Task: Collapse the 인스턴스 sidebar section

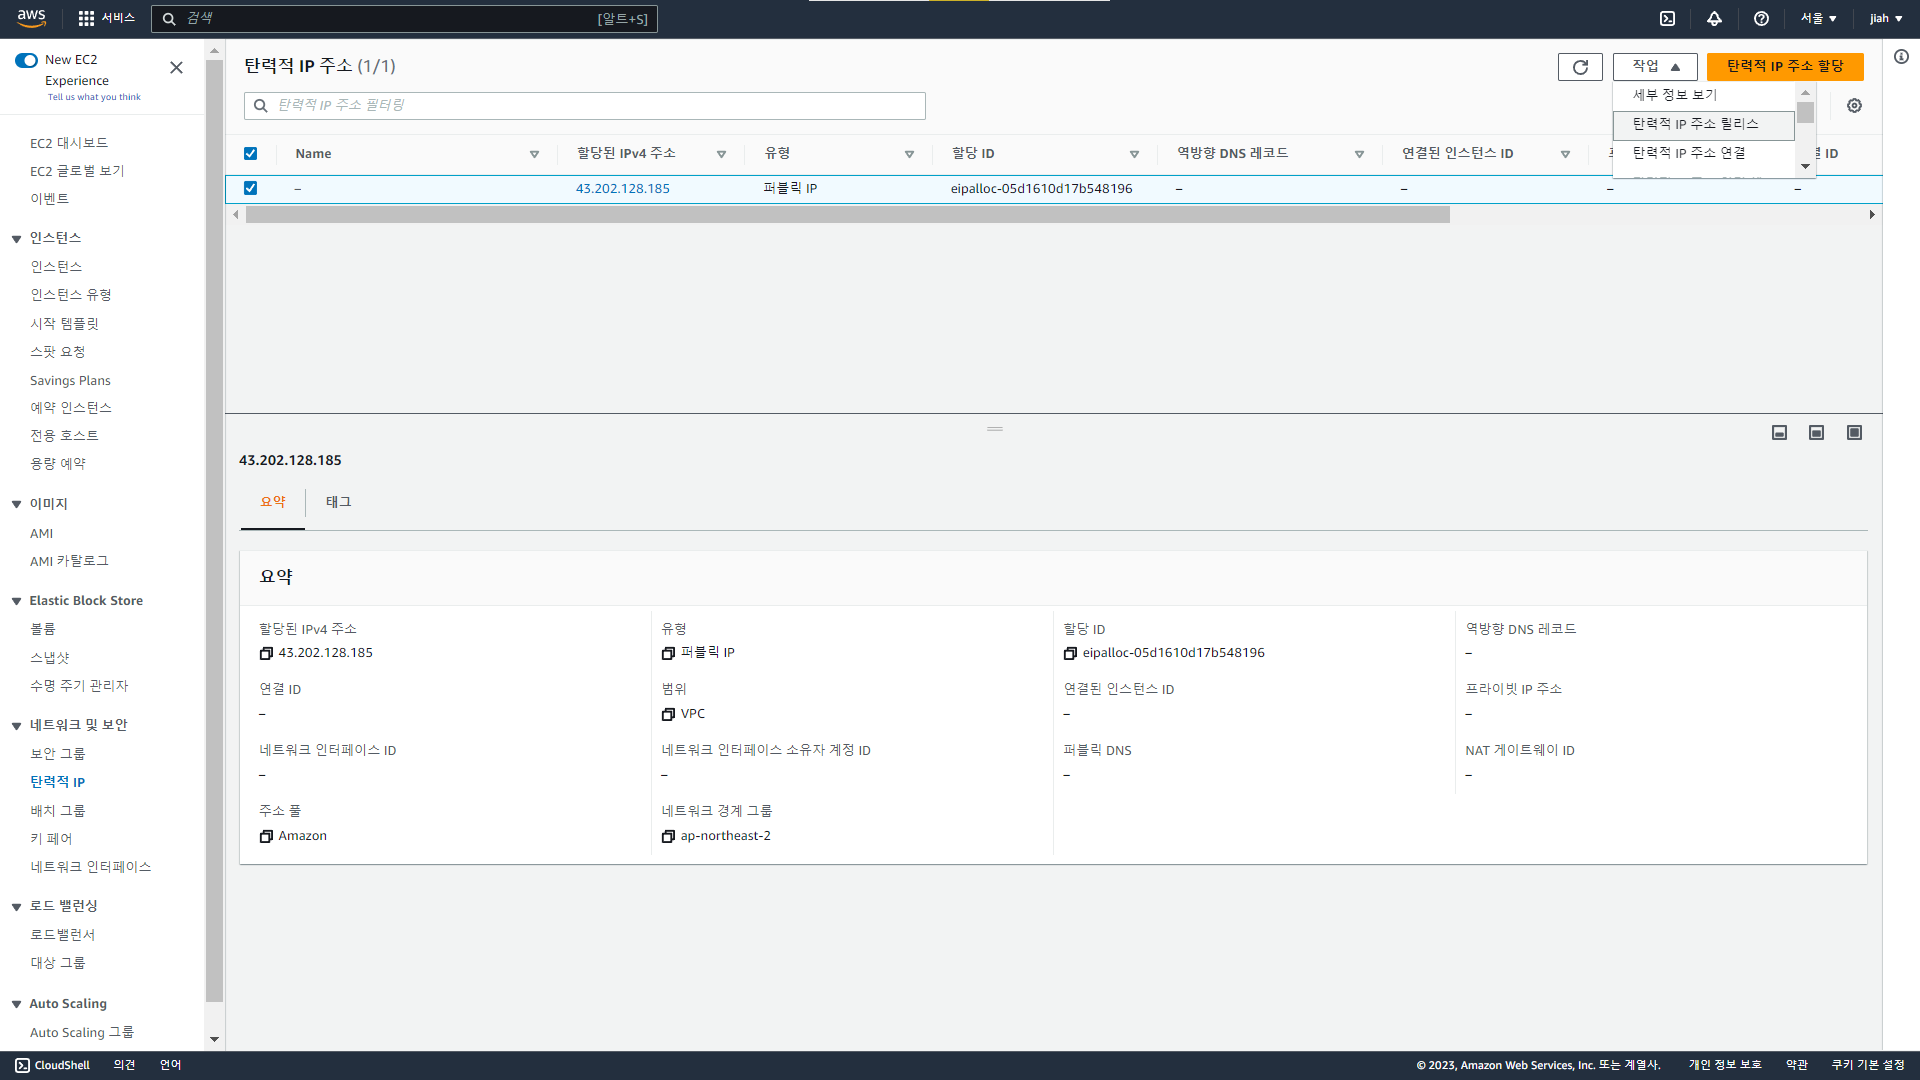Action: coord(16,239)
